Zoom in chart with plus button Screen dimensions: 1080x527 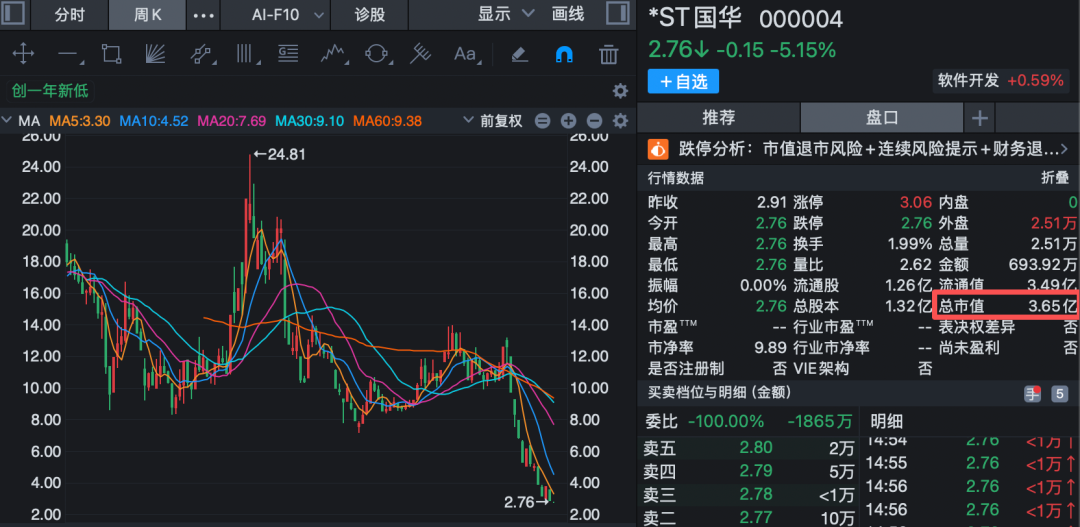point(568,121)
